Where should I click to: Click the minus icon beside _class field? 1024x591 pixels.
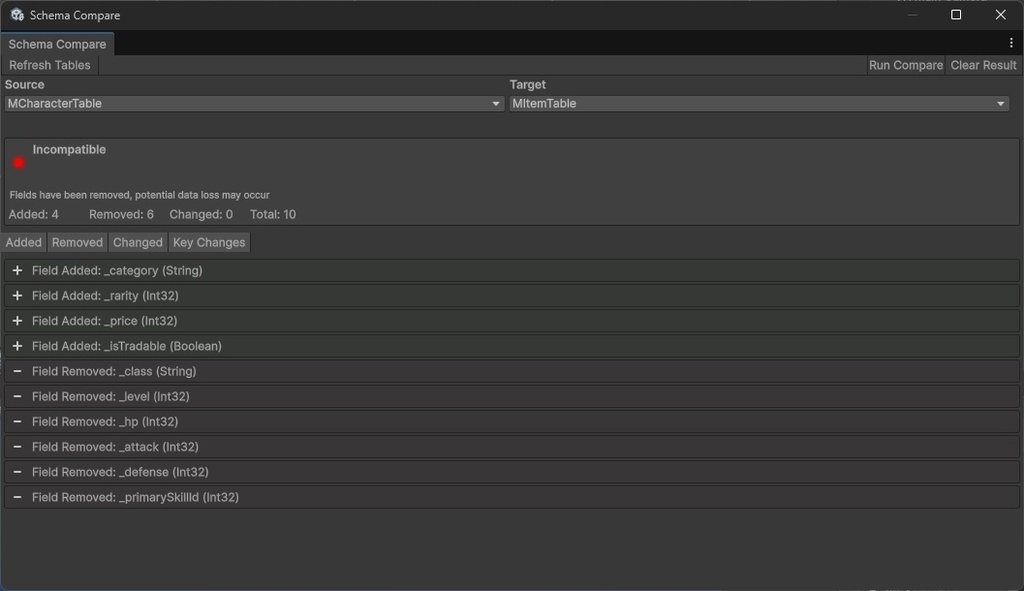point(17,371)
